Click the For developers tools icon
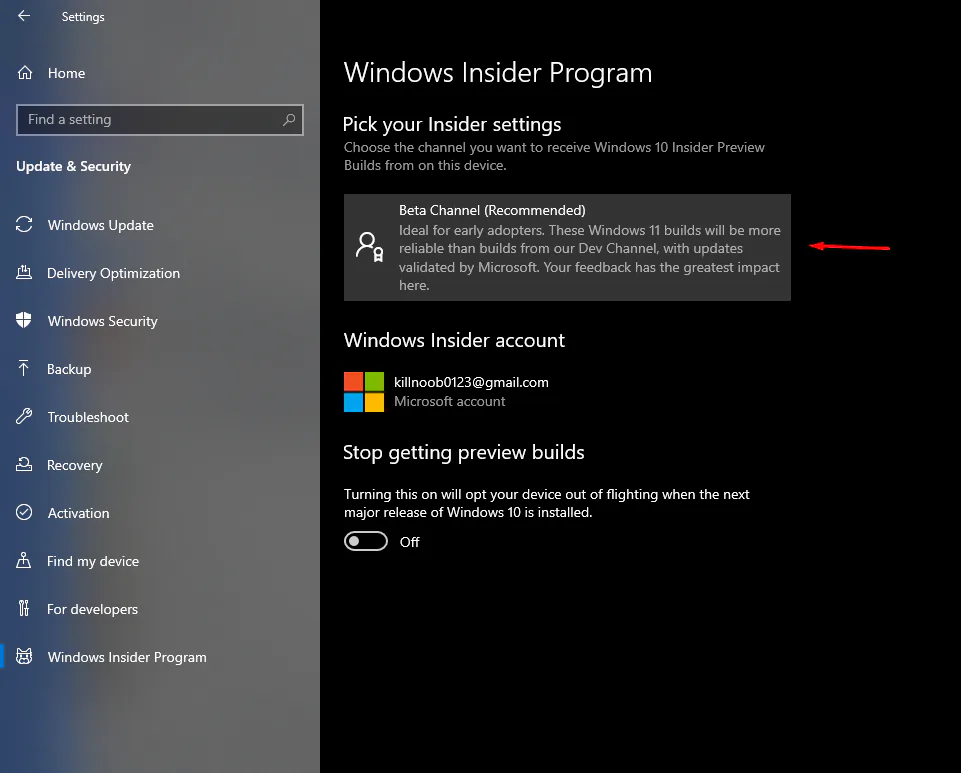The height and width of the screenshot is (773, 961). click(x=24, y=608)
